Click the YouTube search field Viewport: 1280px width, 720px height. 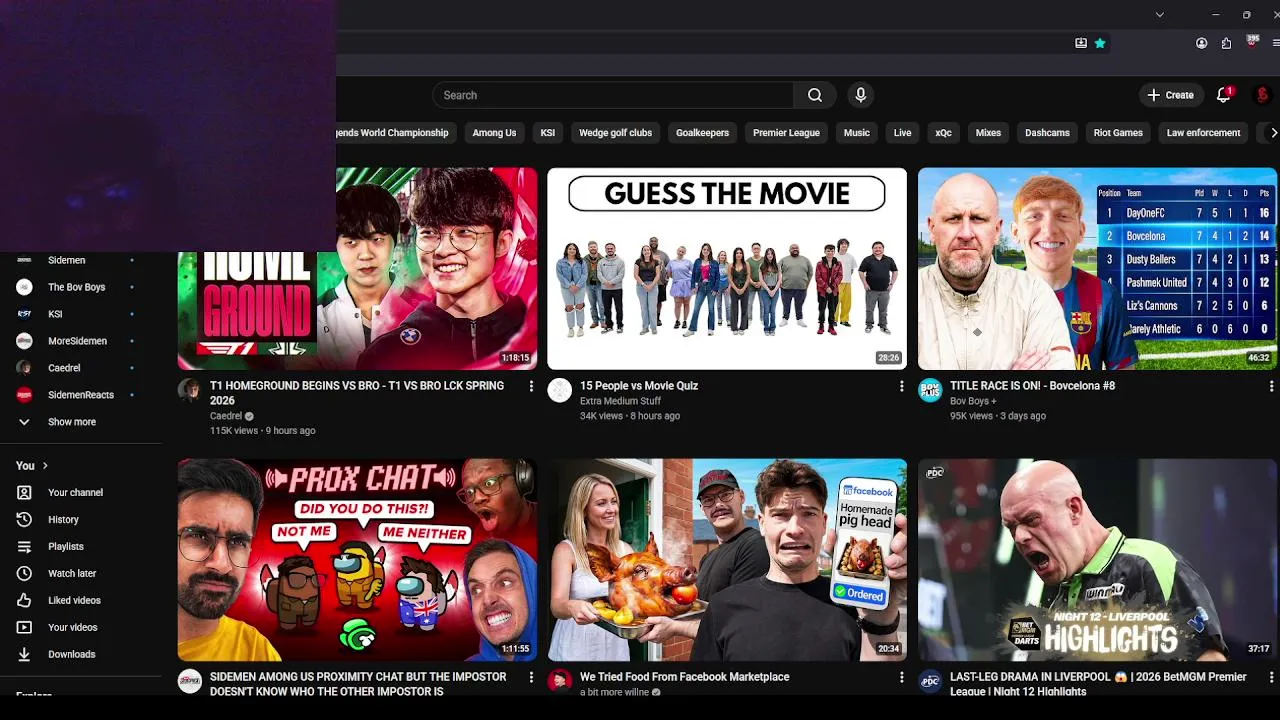613,95
